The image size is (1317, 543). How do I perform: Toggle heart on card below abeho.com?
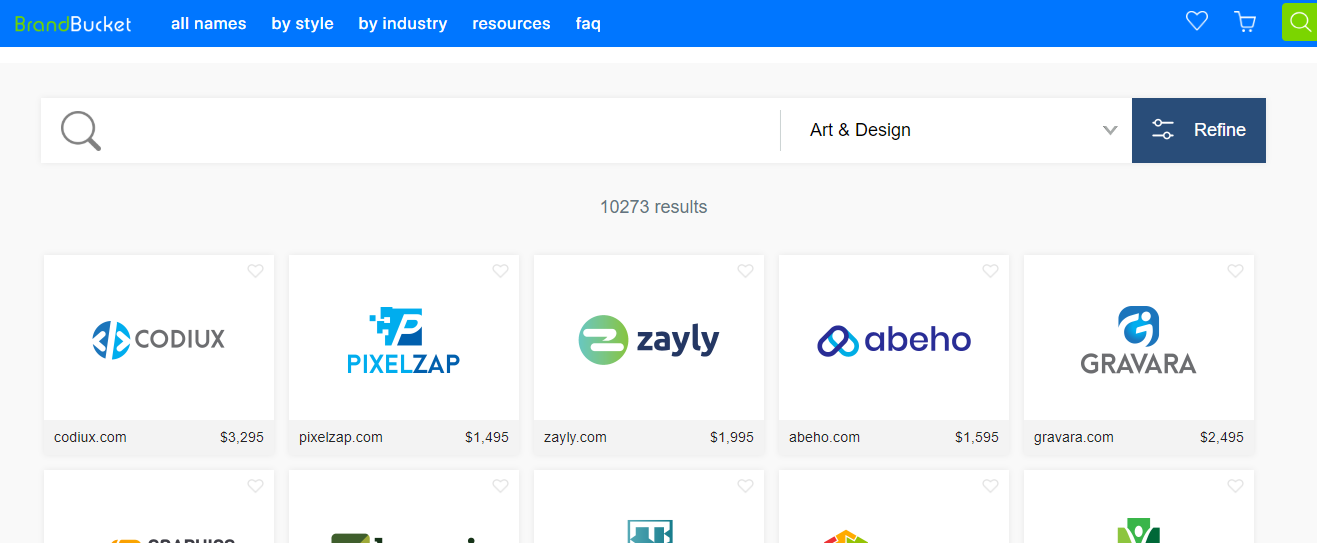(990, 486)
